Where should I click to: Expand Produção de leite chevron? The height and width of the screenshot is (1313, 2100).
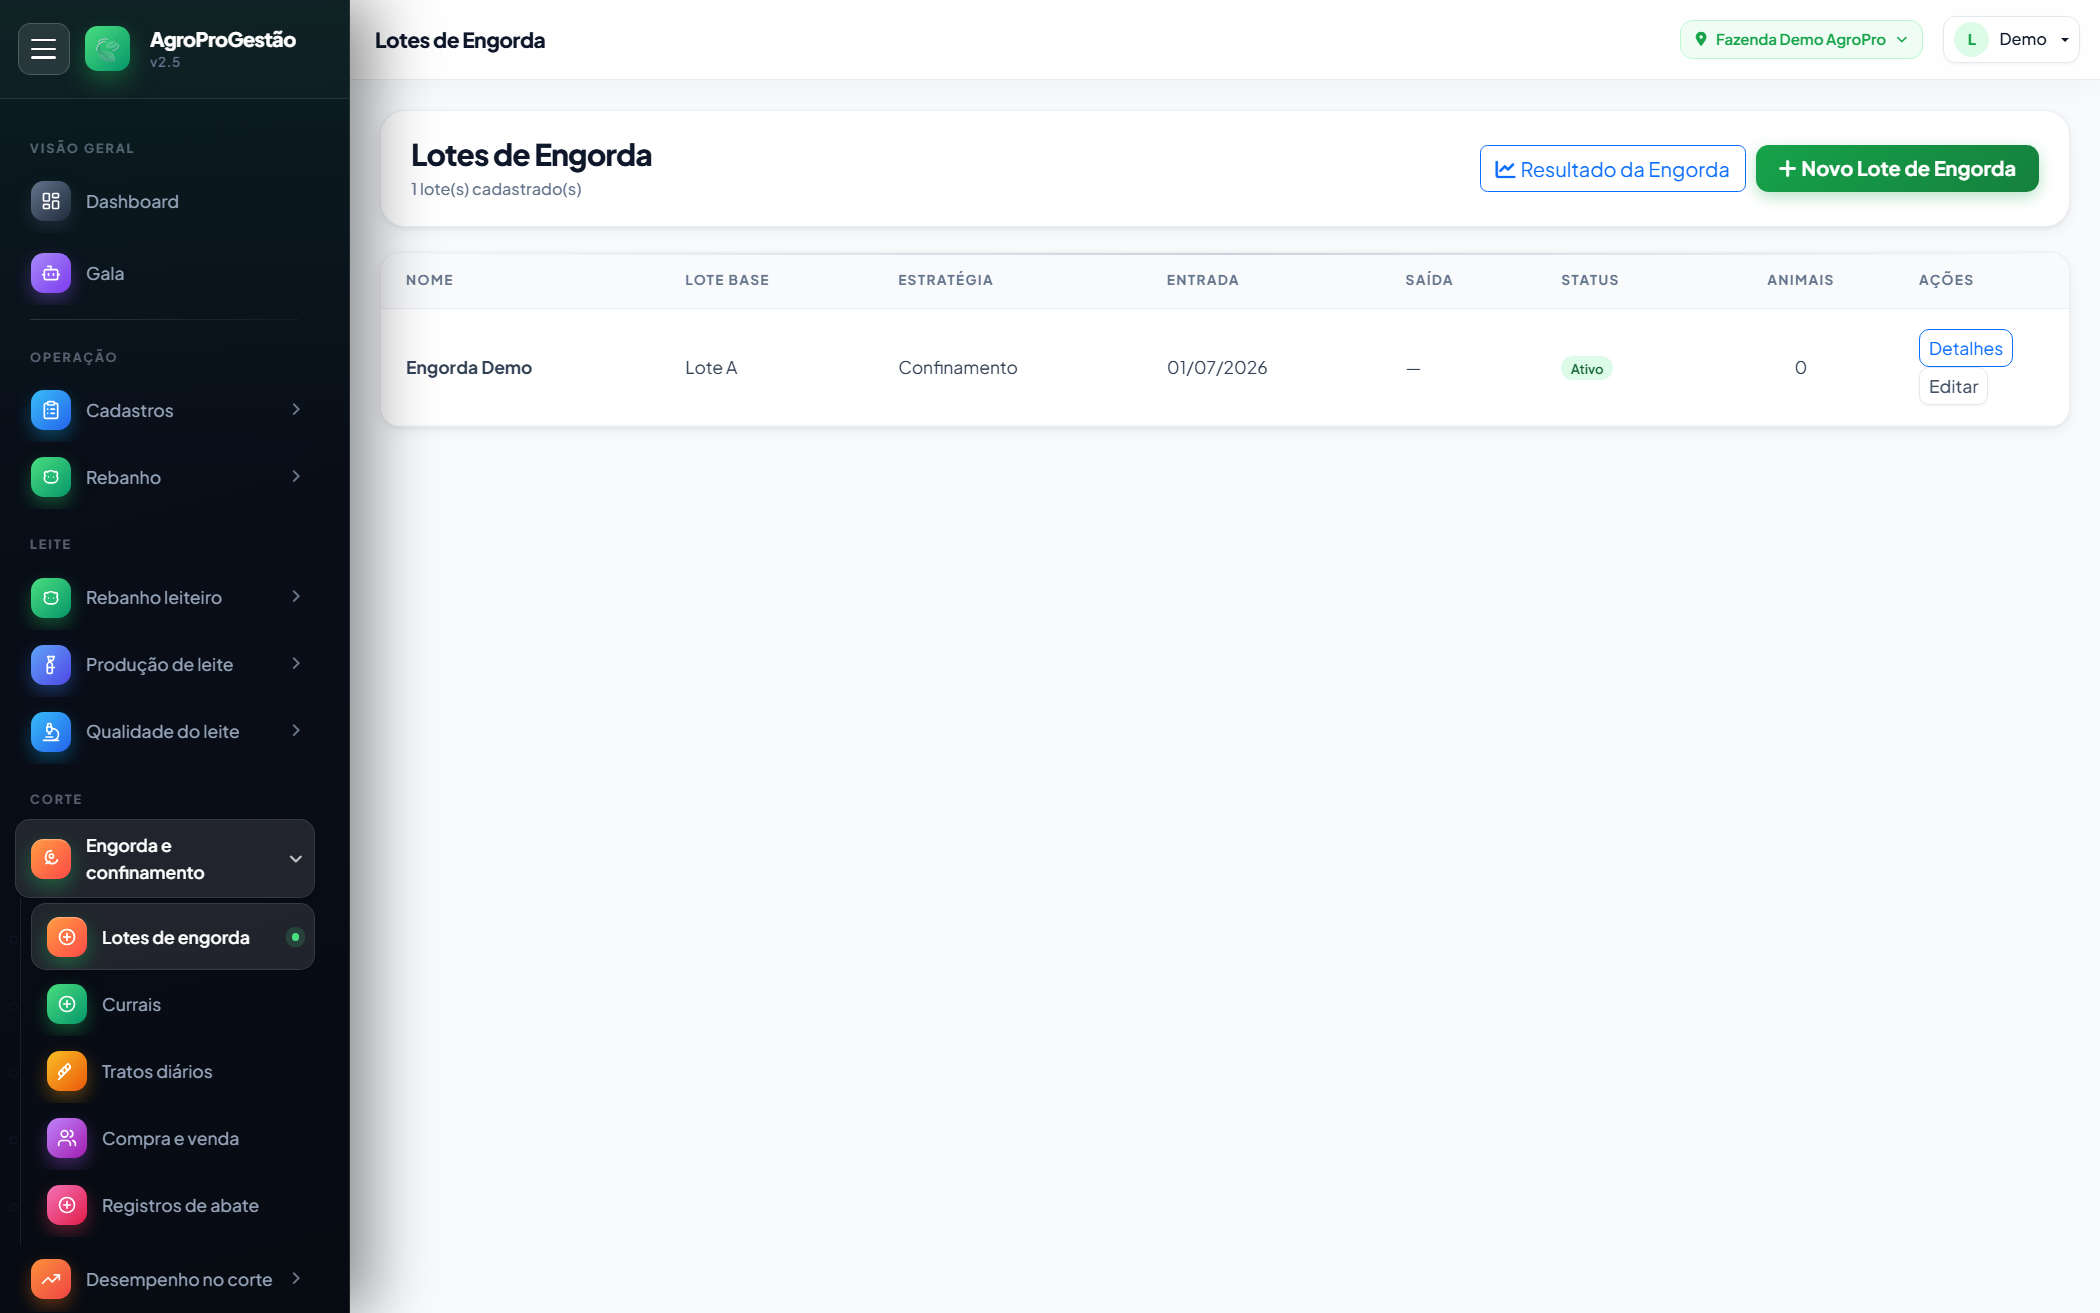[296, 663]
